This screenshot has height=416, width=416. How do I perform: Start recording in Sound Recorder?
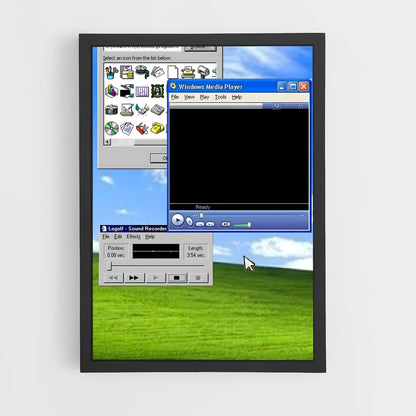[198, 278]
